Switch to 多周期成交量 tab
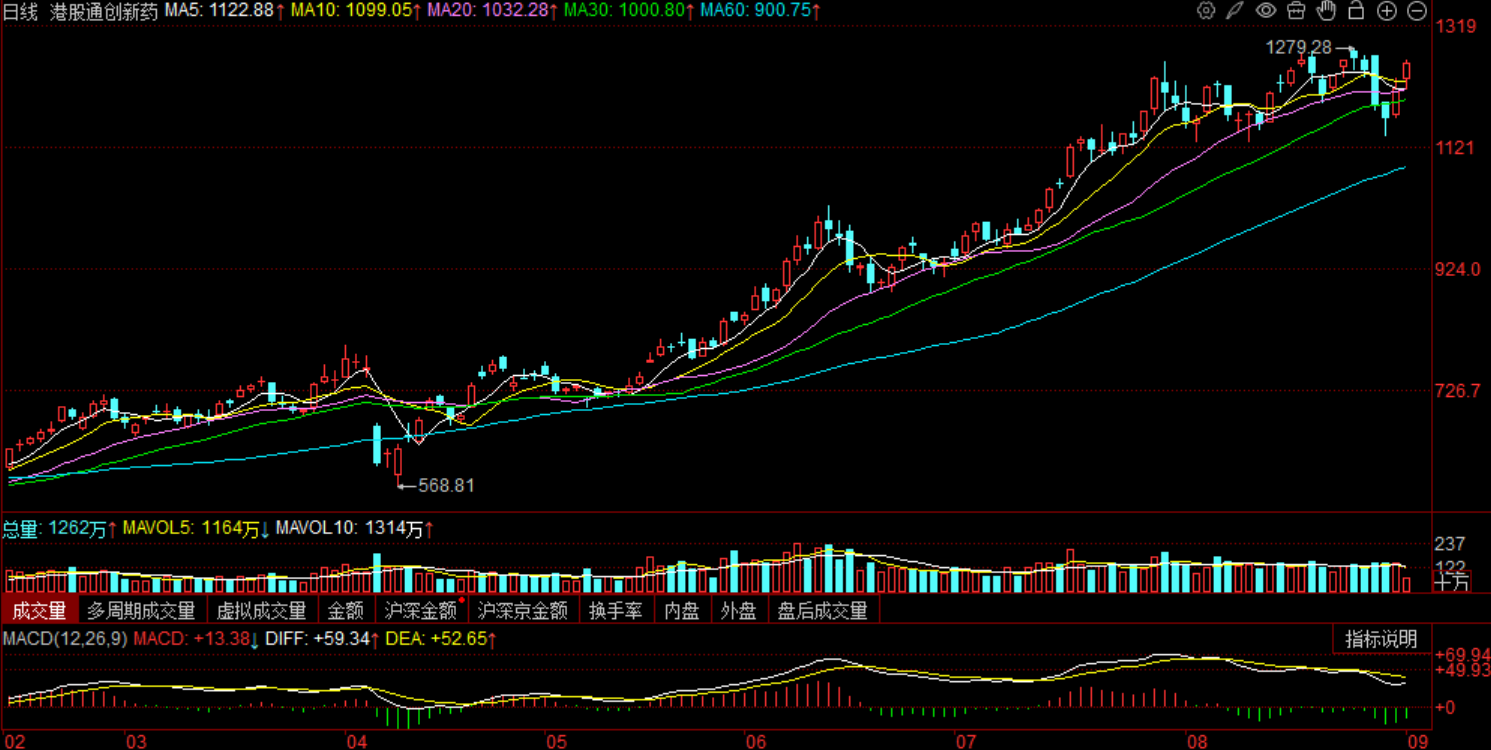The height and width of the screenshot is (750, 1491). click(141, 610)
